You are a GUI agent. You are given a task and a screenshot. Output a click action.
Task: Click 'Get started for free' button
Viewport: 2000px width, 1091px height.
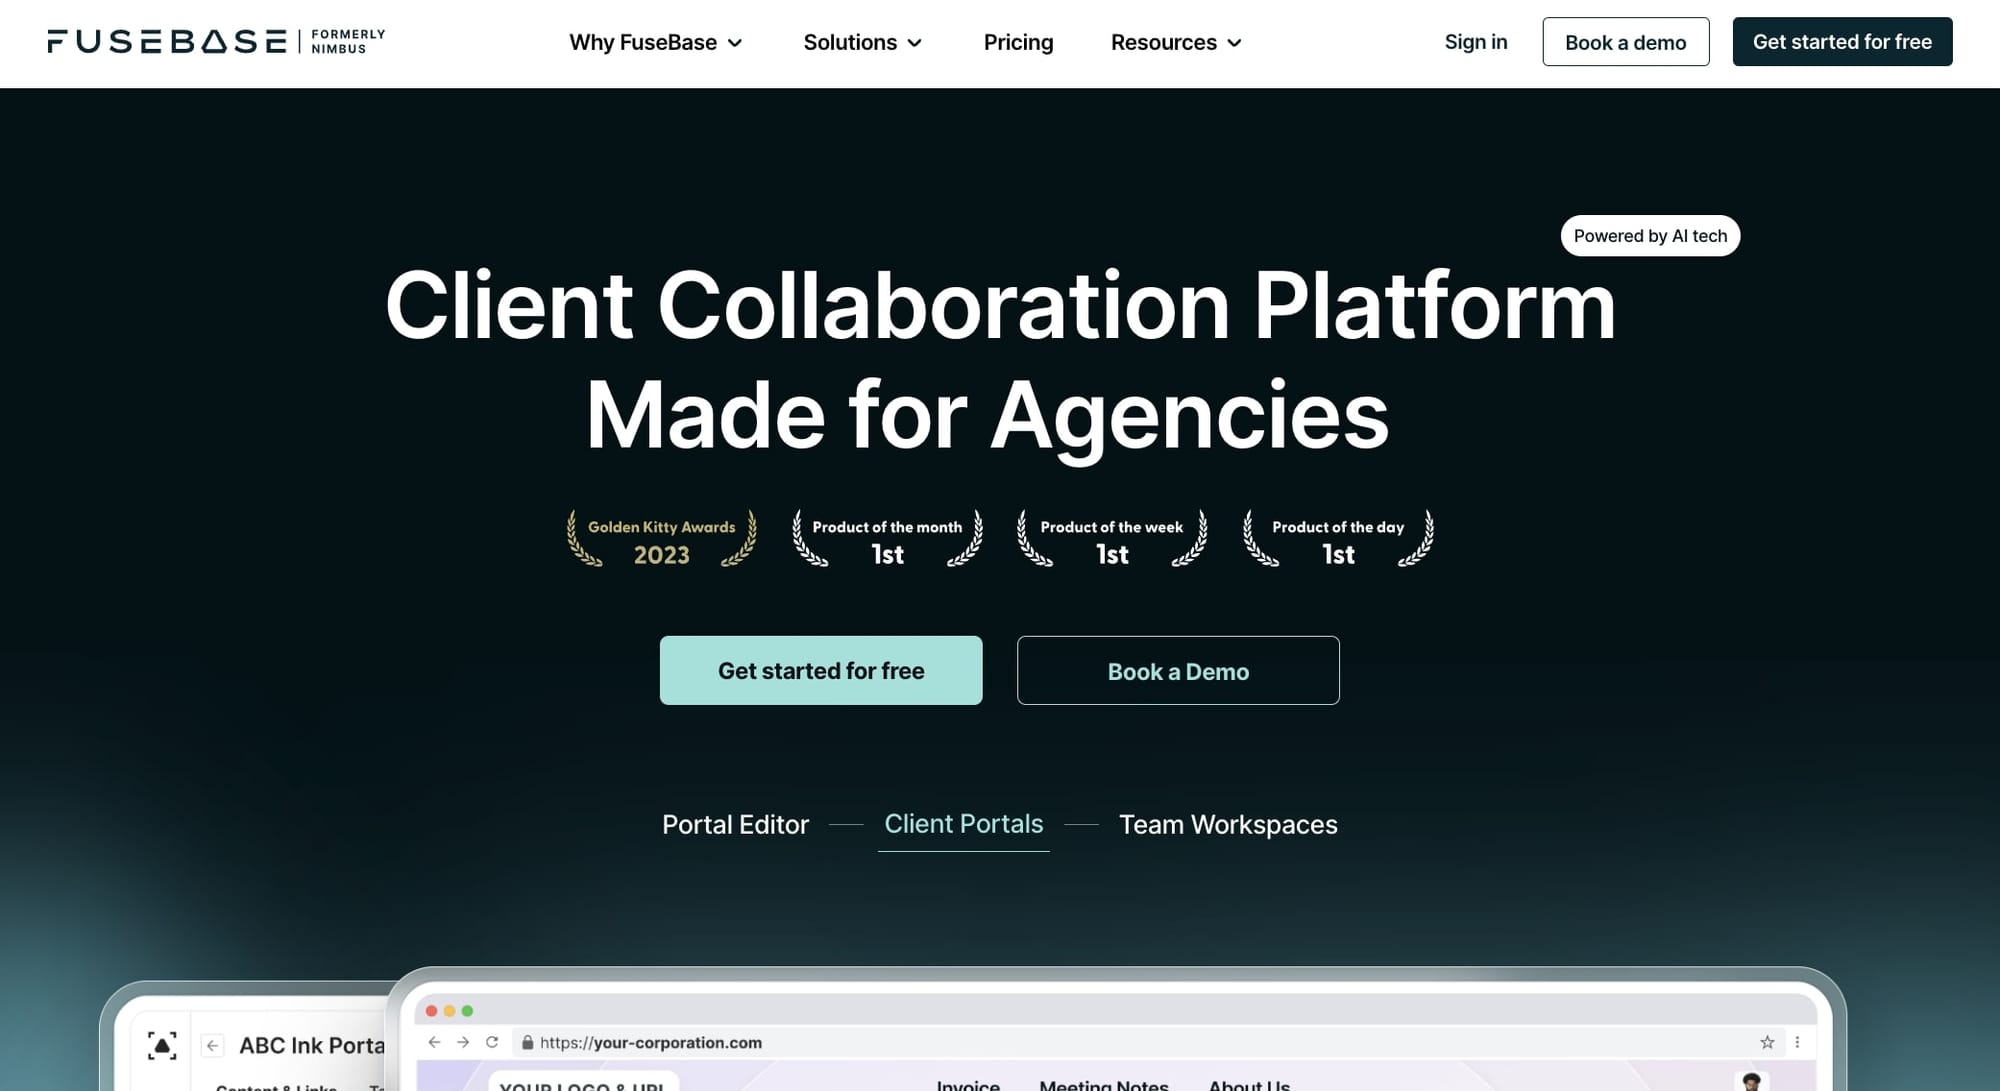pyautogui.click(x=821, y=669)
